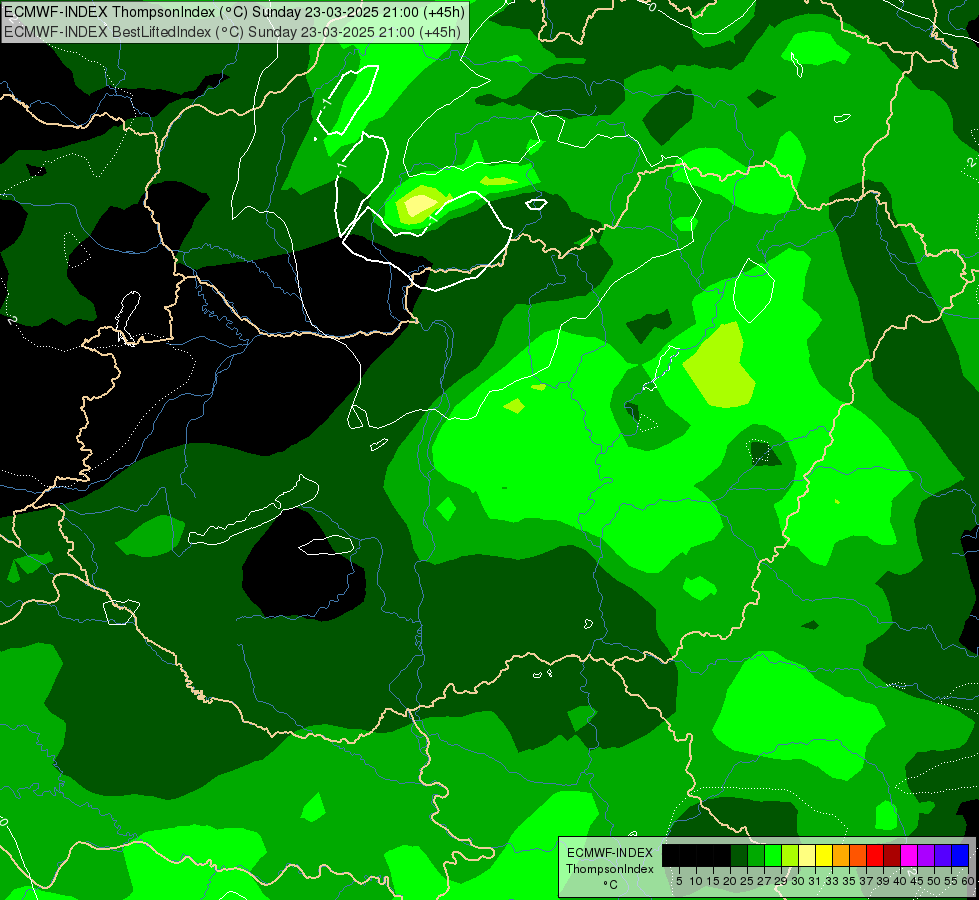Click legend tick label 55
The height and width of the screenshot is (900, 979).
[x=951, y=881]
